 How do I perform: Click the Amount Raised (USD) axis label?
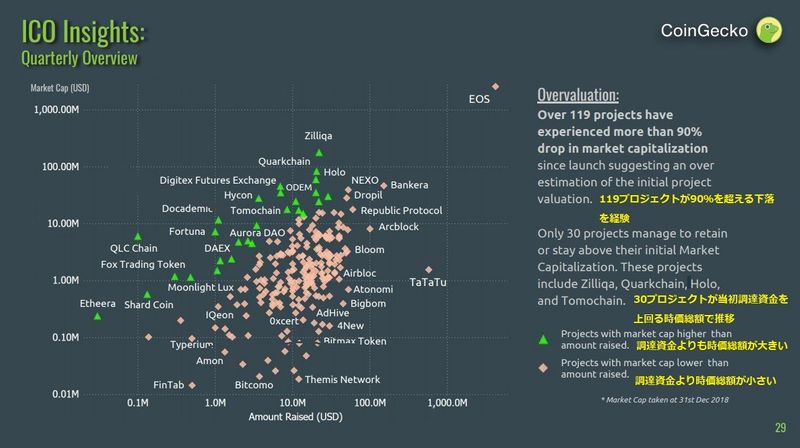(x=289, y=416)
